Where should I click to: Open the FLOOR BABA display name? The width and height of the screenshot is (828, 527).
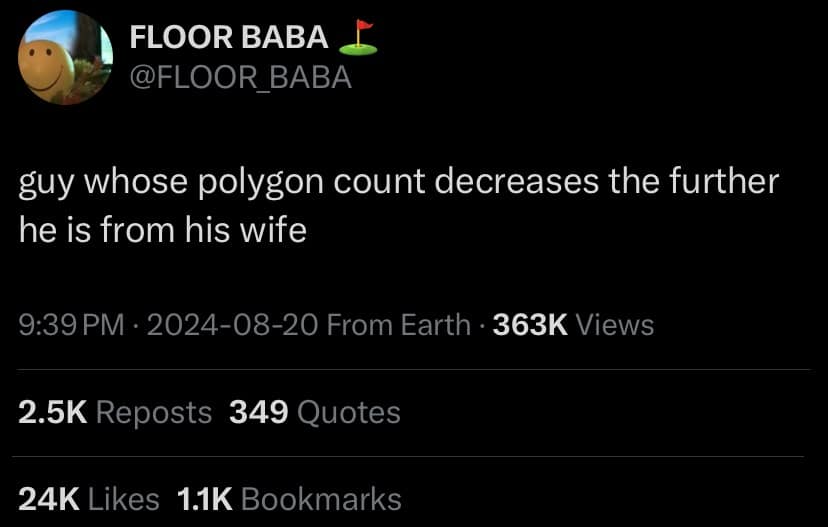229,38
